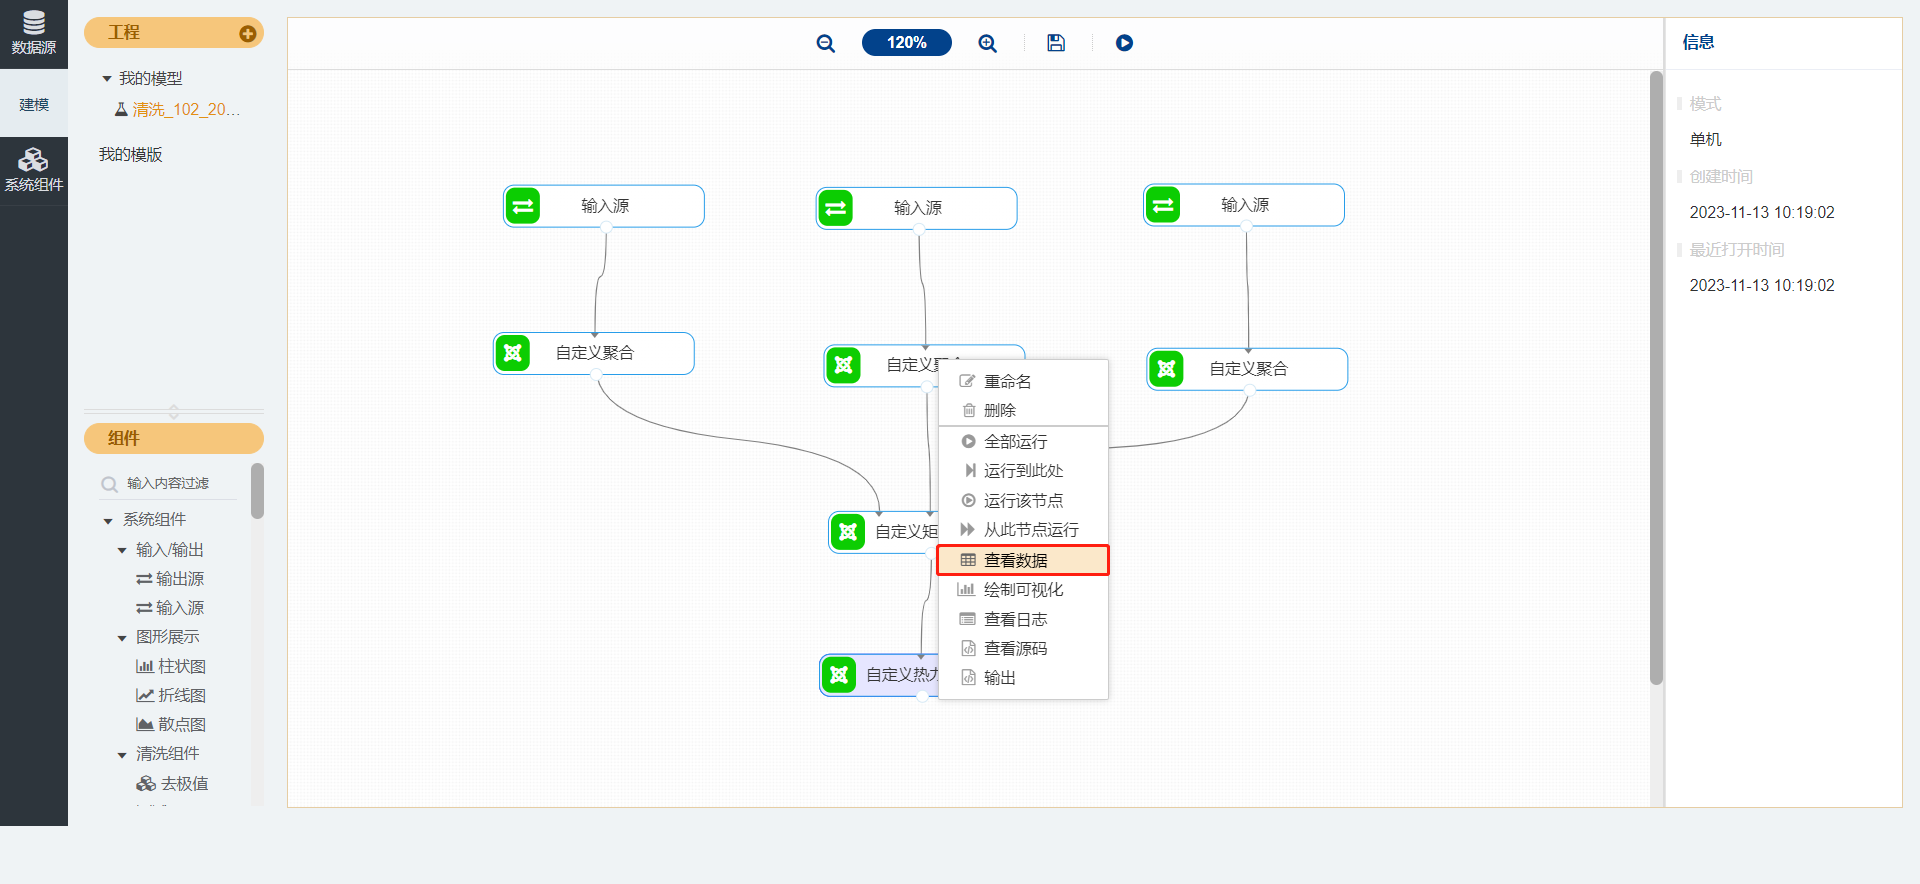Add a new project with plus icon
This screenshot has width=1920, height=884.
[248, 34]
